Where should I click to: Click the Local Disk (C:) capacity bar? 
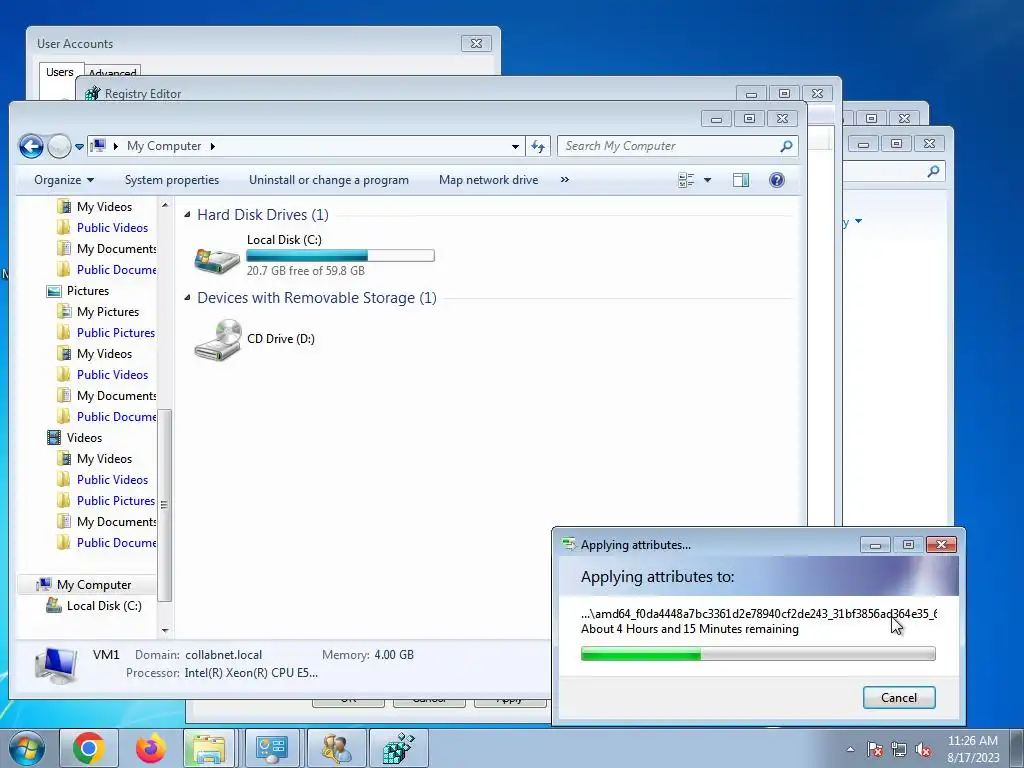pyautogui.click(x=340, y=255)
